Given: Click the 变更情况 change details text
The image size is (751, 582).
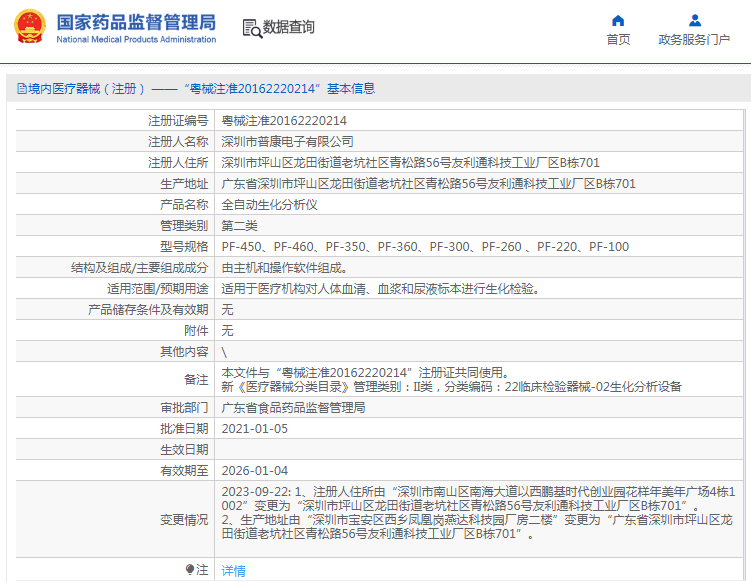Looking at the screenshot, I should click(478, 513).
